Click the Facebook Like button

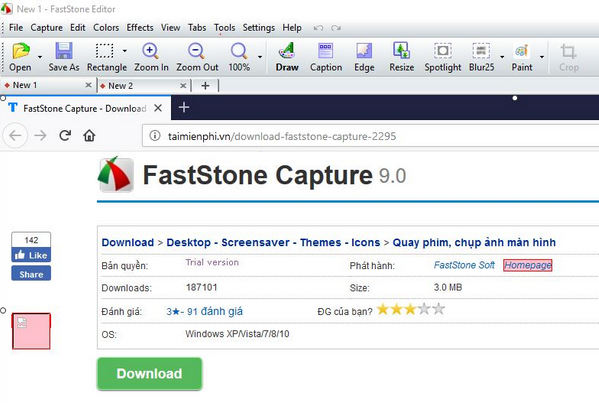coord(31,255)
